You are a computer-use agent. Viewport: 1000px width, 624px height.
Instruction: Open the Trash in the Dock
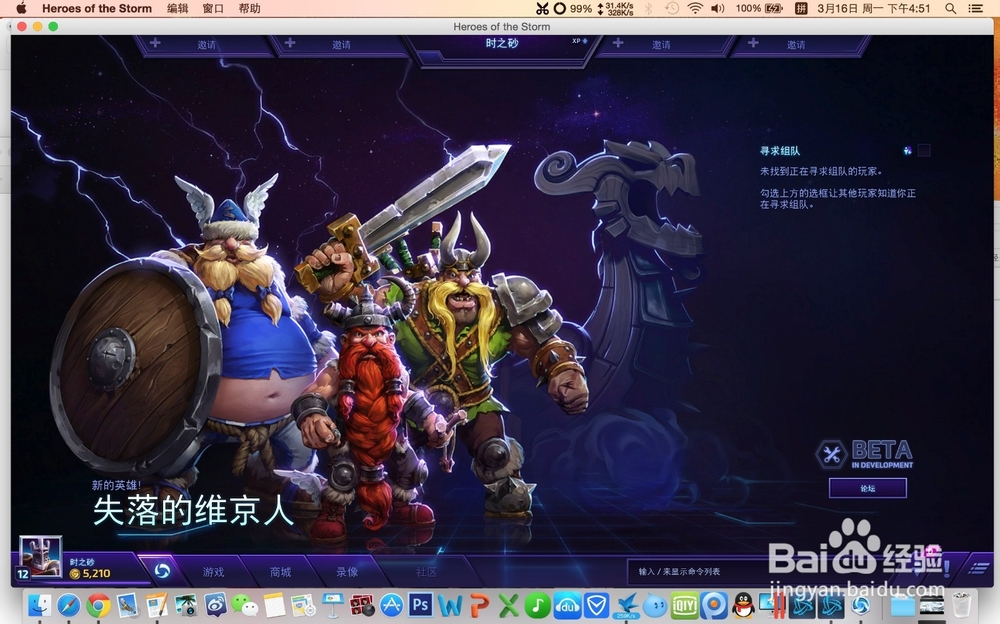click(962, 605)
